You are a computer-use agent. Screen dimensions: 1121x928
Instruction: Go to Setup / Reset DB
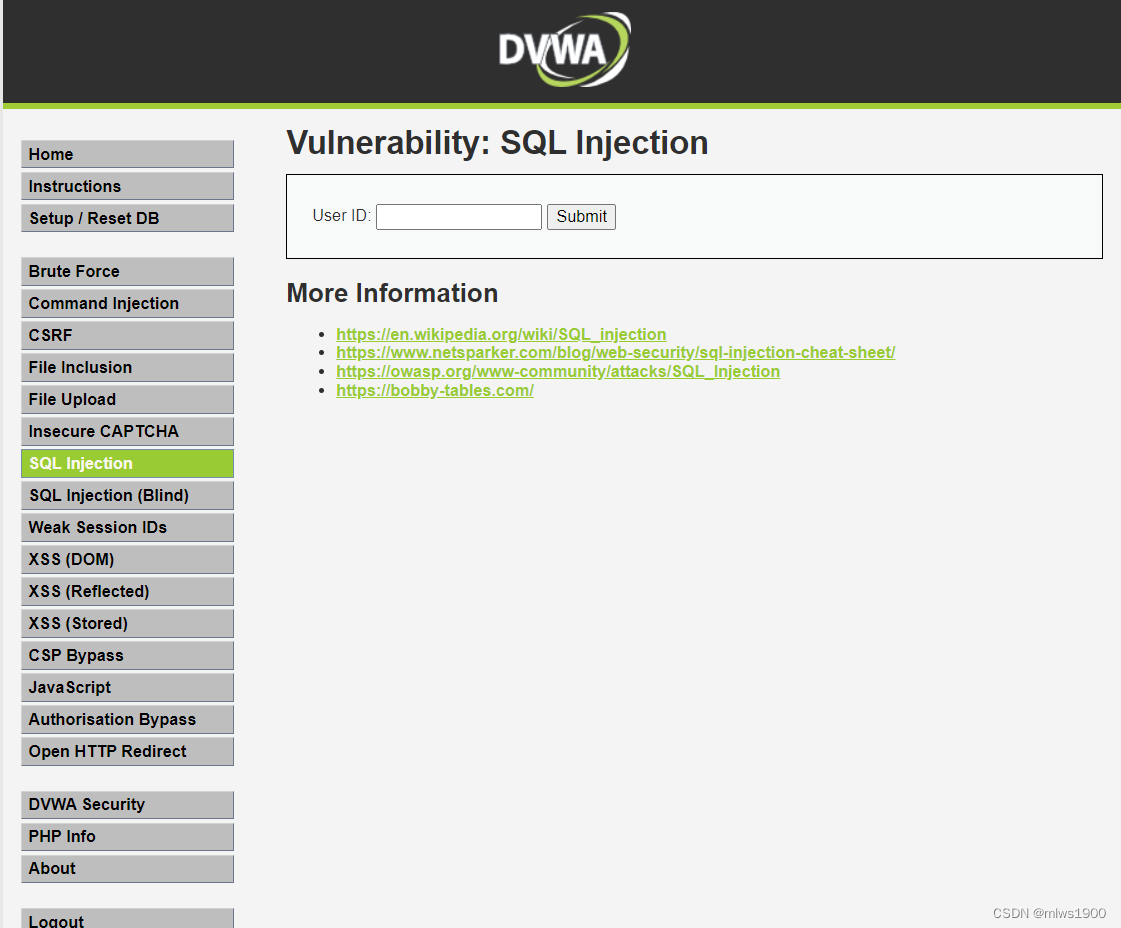127,218
